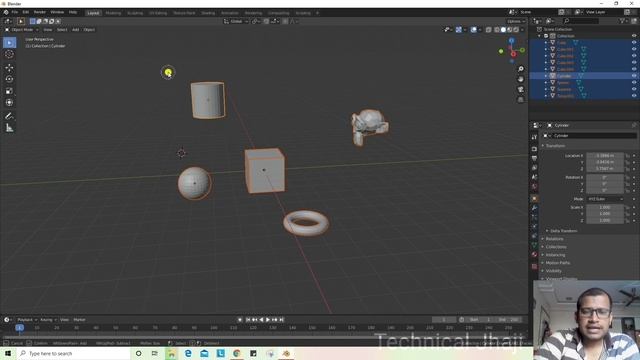Click the Scale X value field

click(605, 207)
